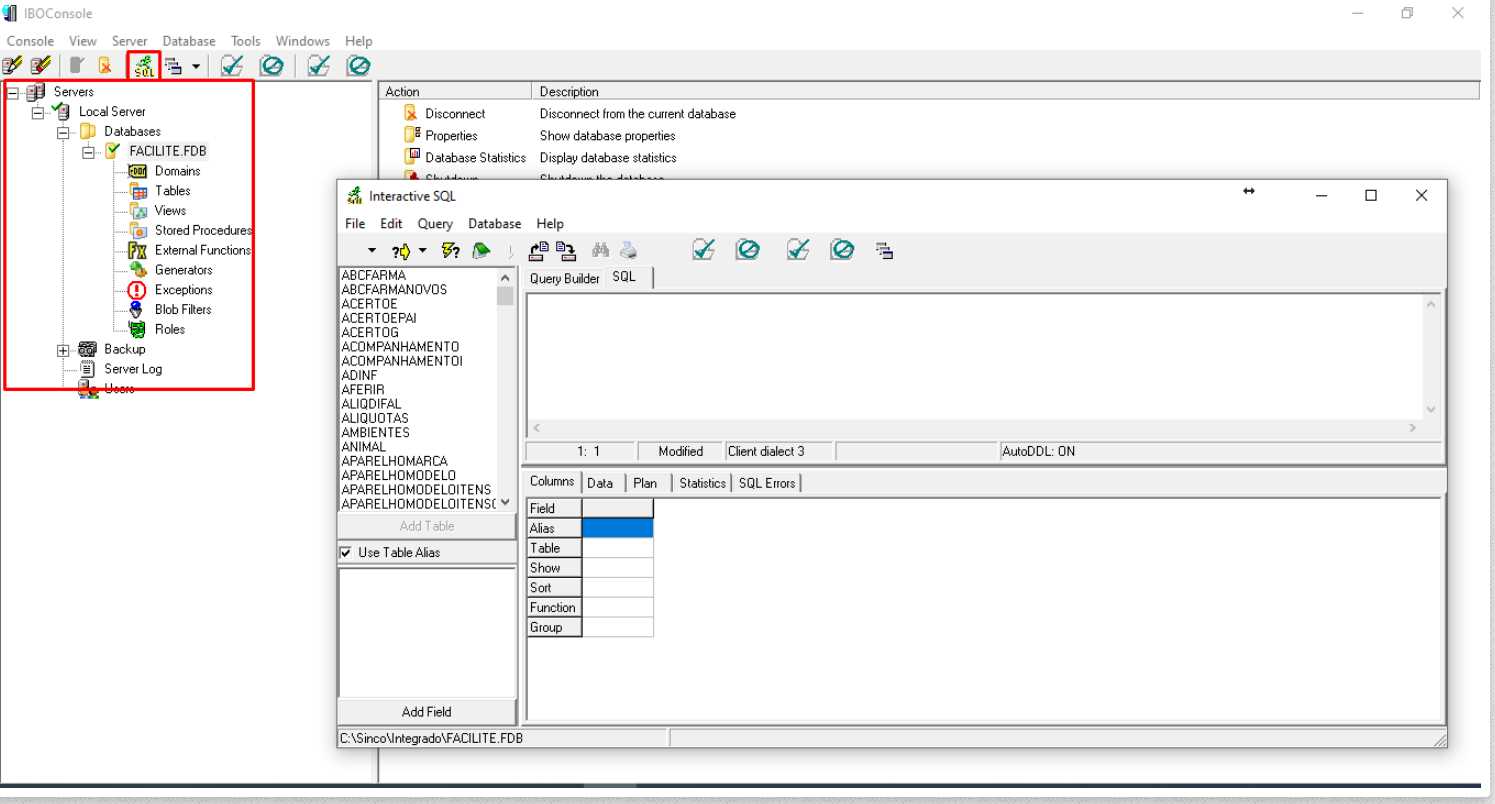Click the rollback icon beside the Interactive SQL window-list icon

pos(842,250)
